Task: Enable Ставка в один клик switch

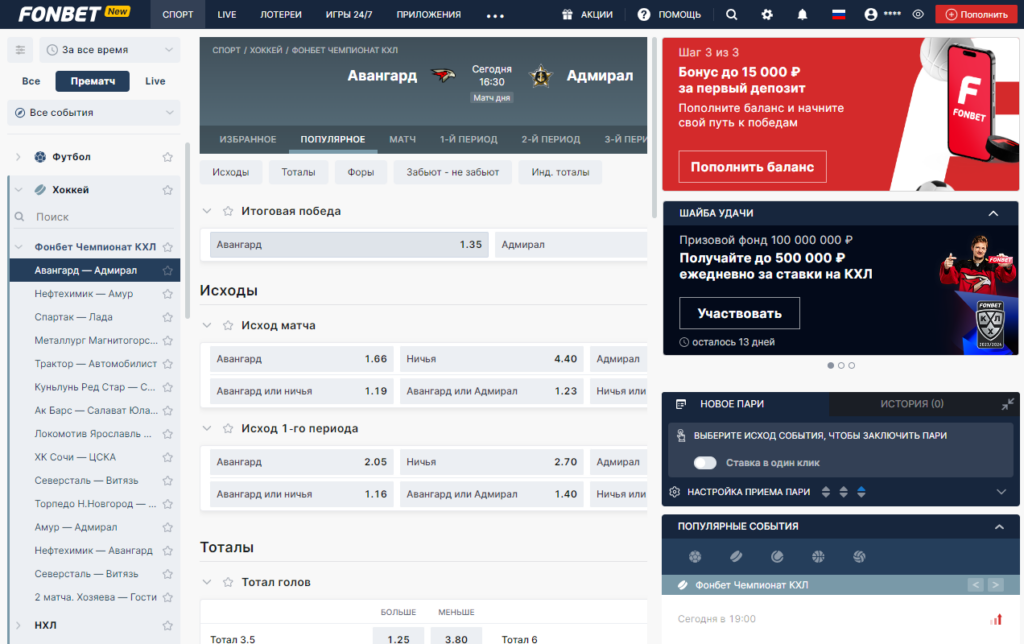Action: pyautogui.click(x=705, y=462)
